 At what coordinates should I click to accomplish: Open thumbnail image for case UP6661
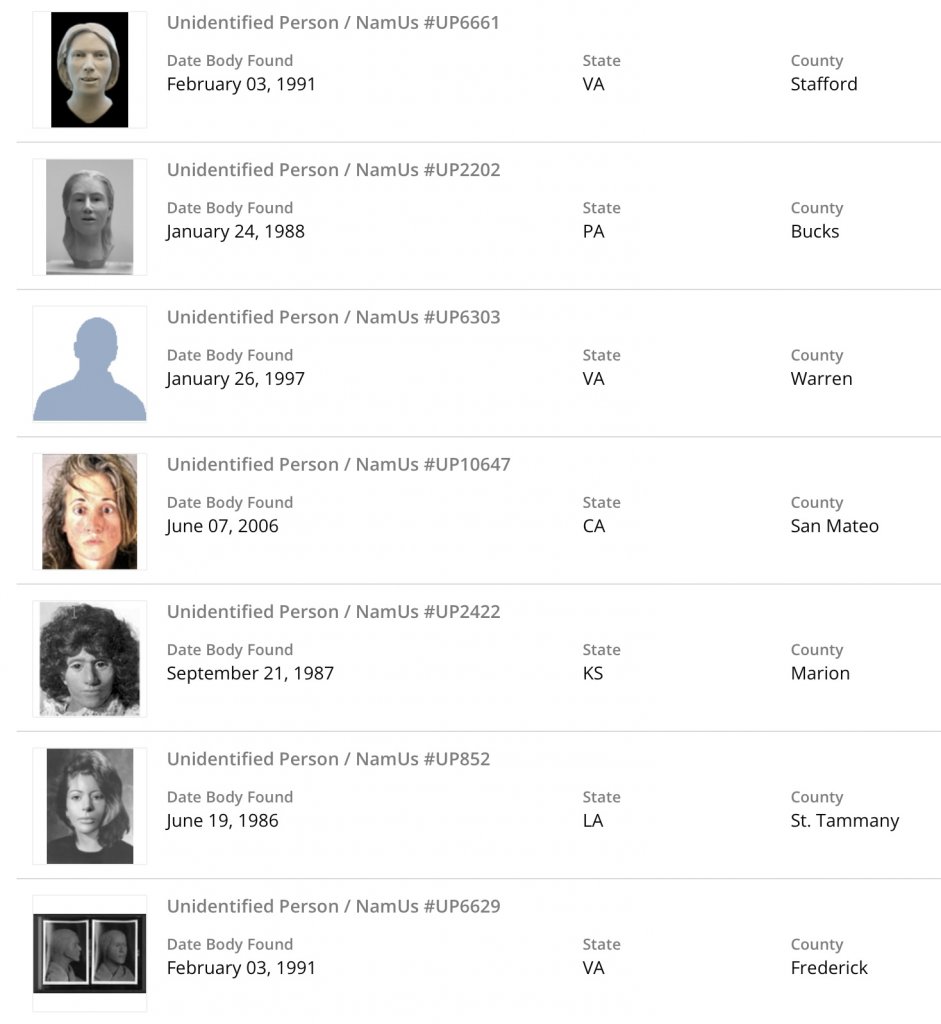coord(90,70)
